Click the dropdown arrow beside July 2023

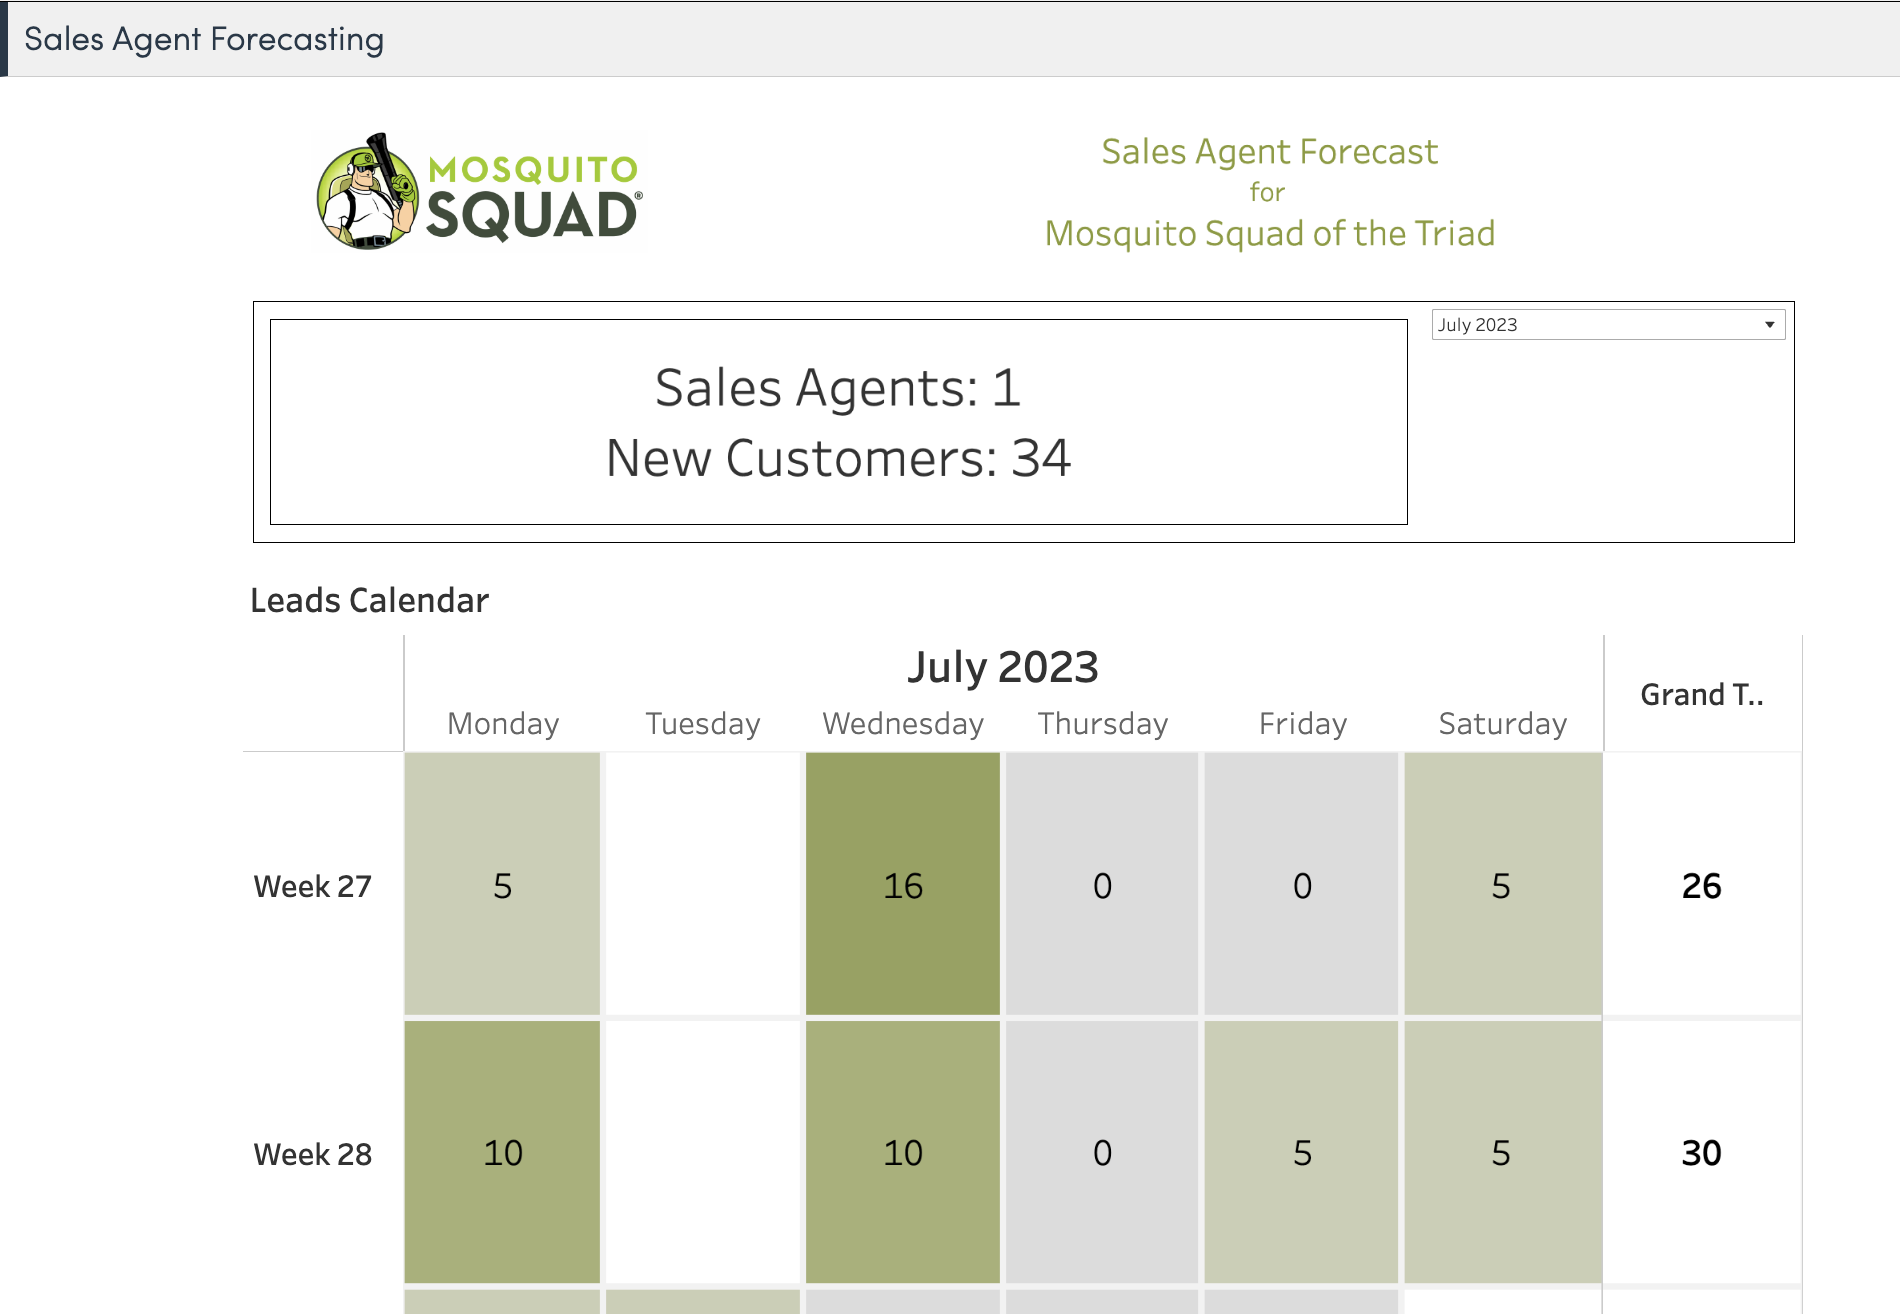click(x=1769, y=325)
